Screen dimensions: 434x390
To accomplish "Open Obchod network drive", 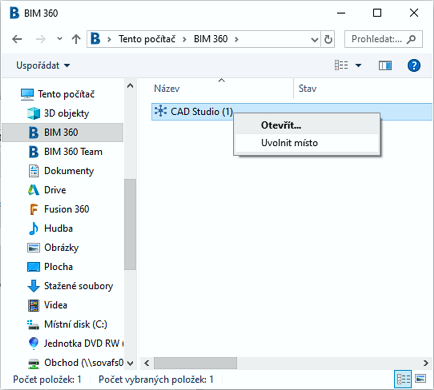I will coord(75,363).
